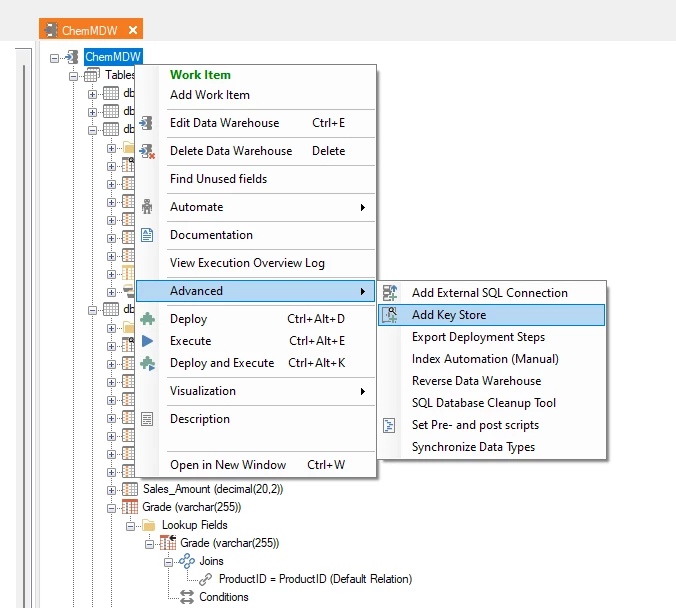Image resolution: width=676 pixels, height=608 pixels.
Task: Choose Add Key Store
Action: [491, 315]
